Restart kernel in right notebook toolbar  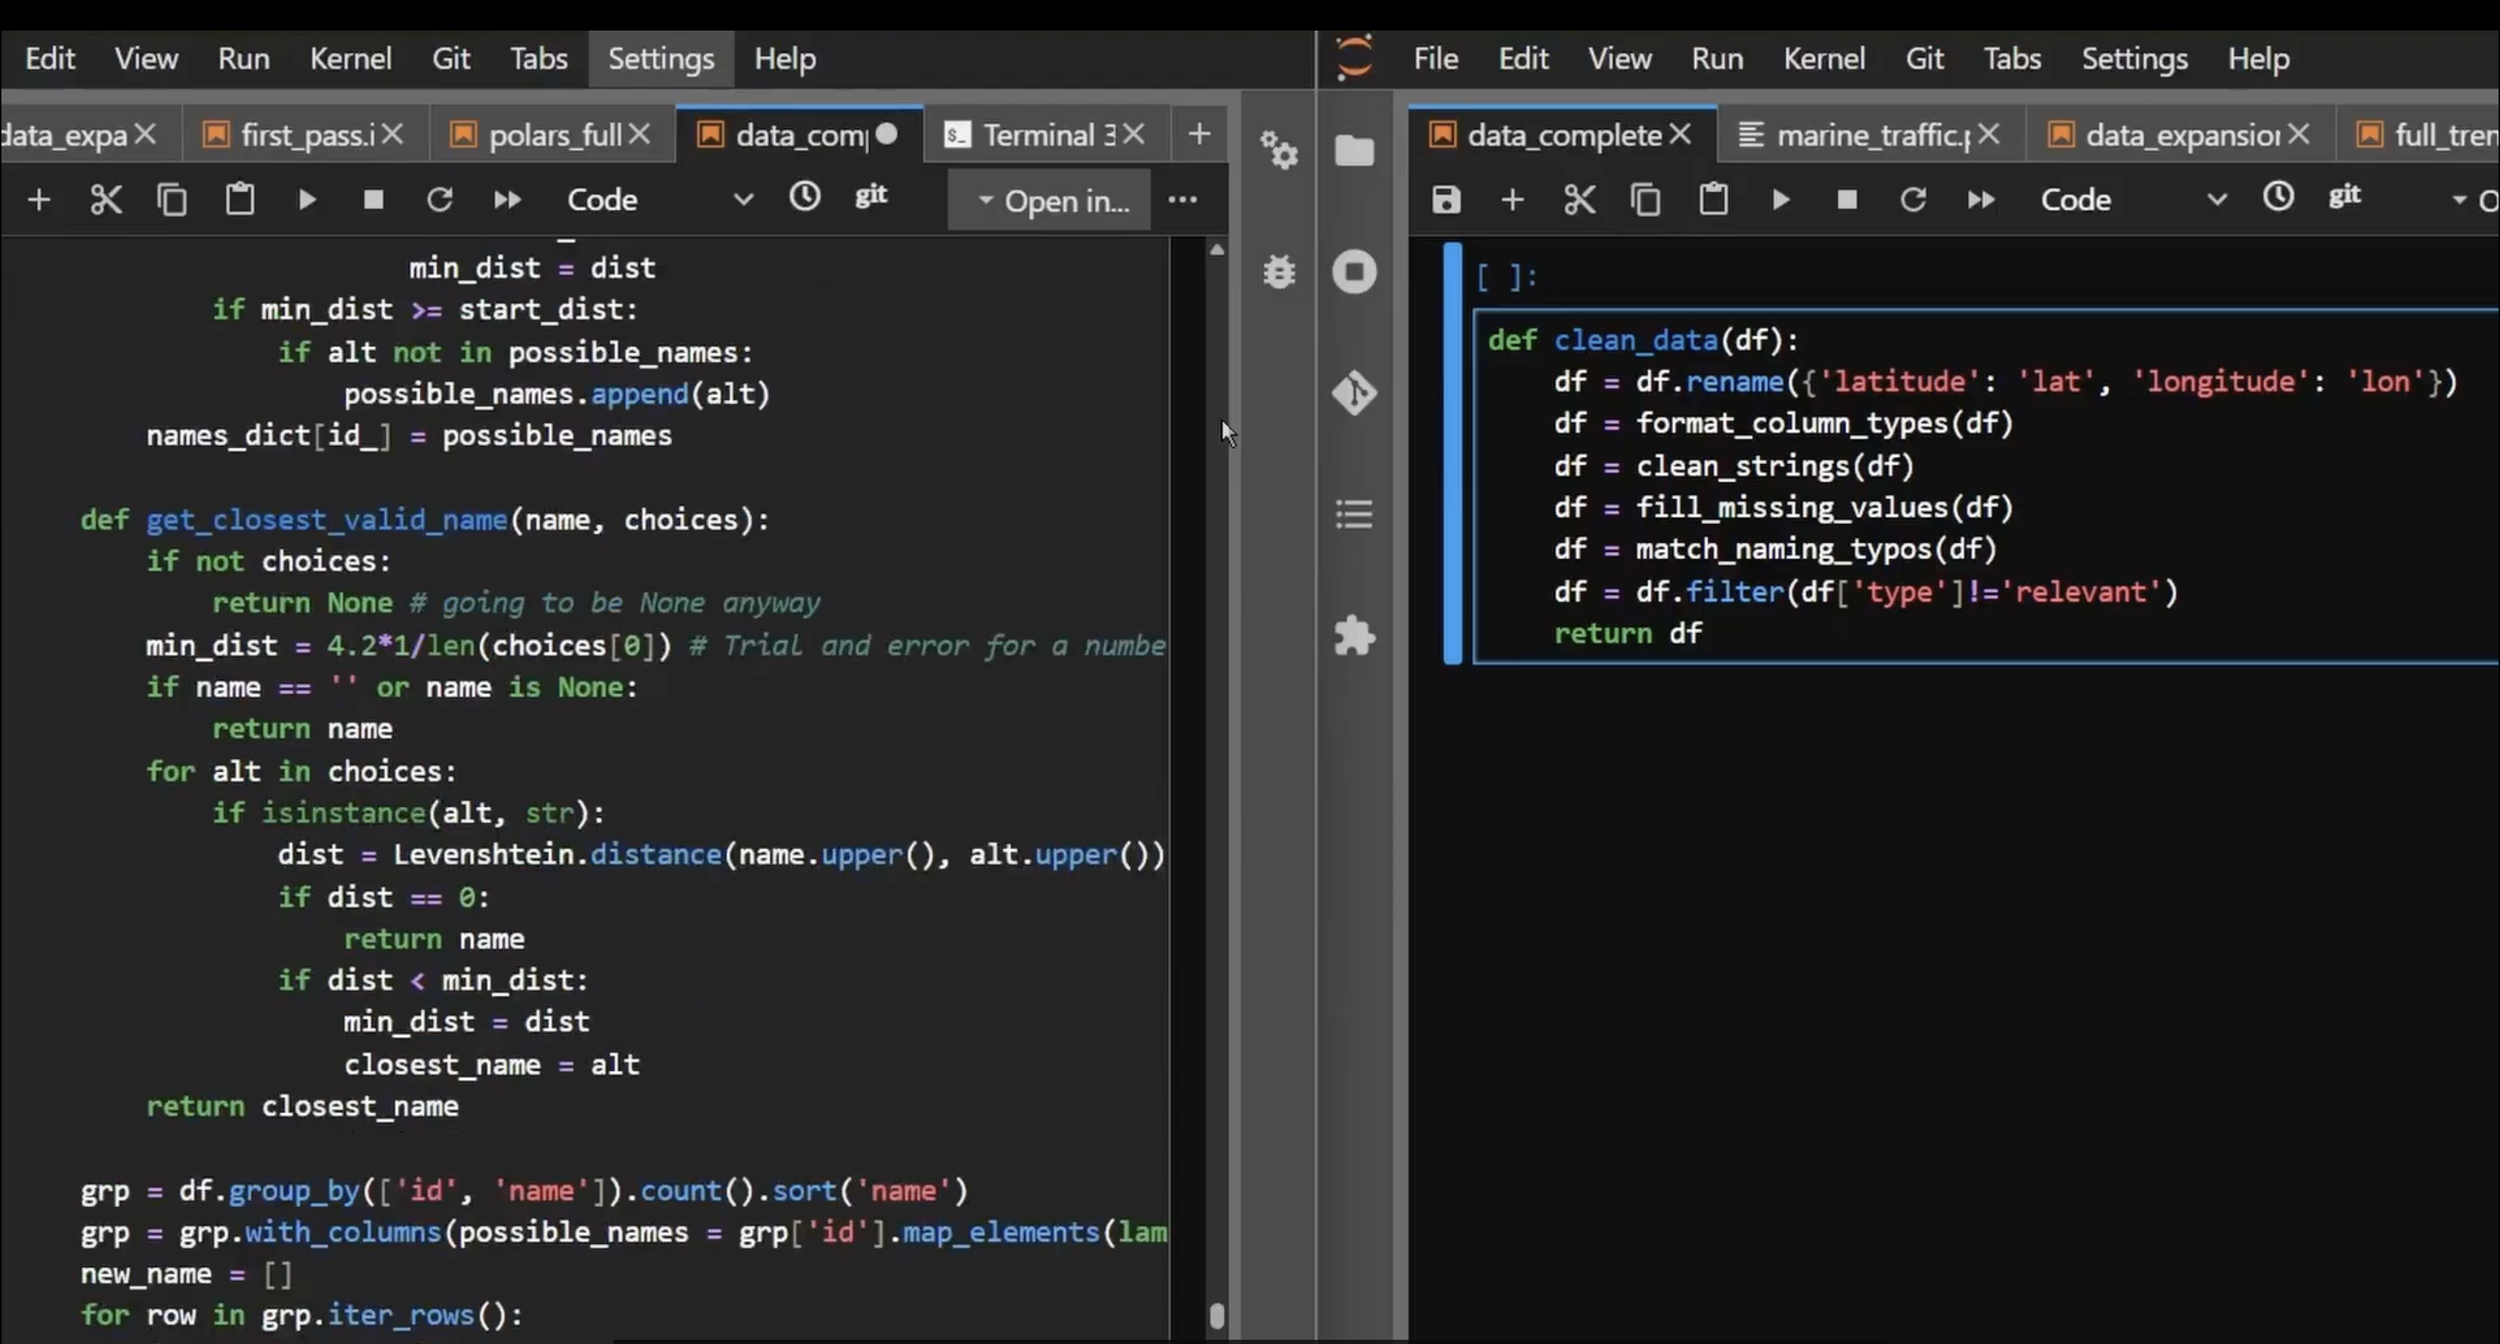tap(1914, 200)
